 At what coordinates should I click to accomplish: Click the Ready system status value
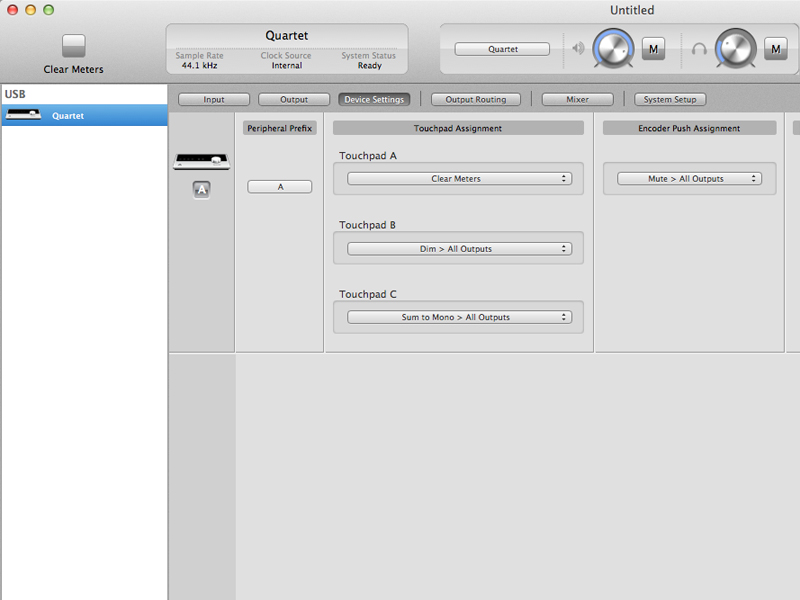[369, 65]
